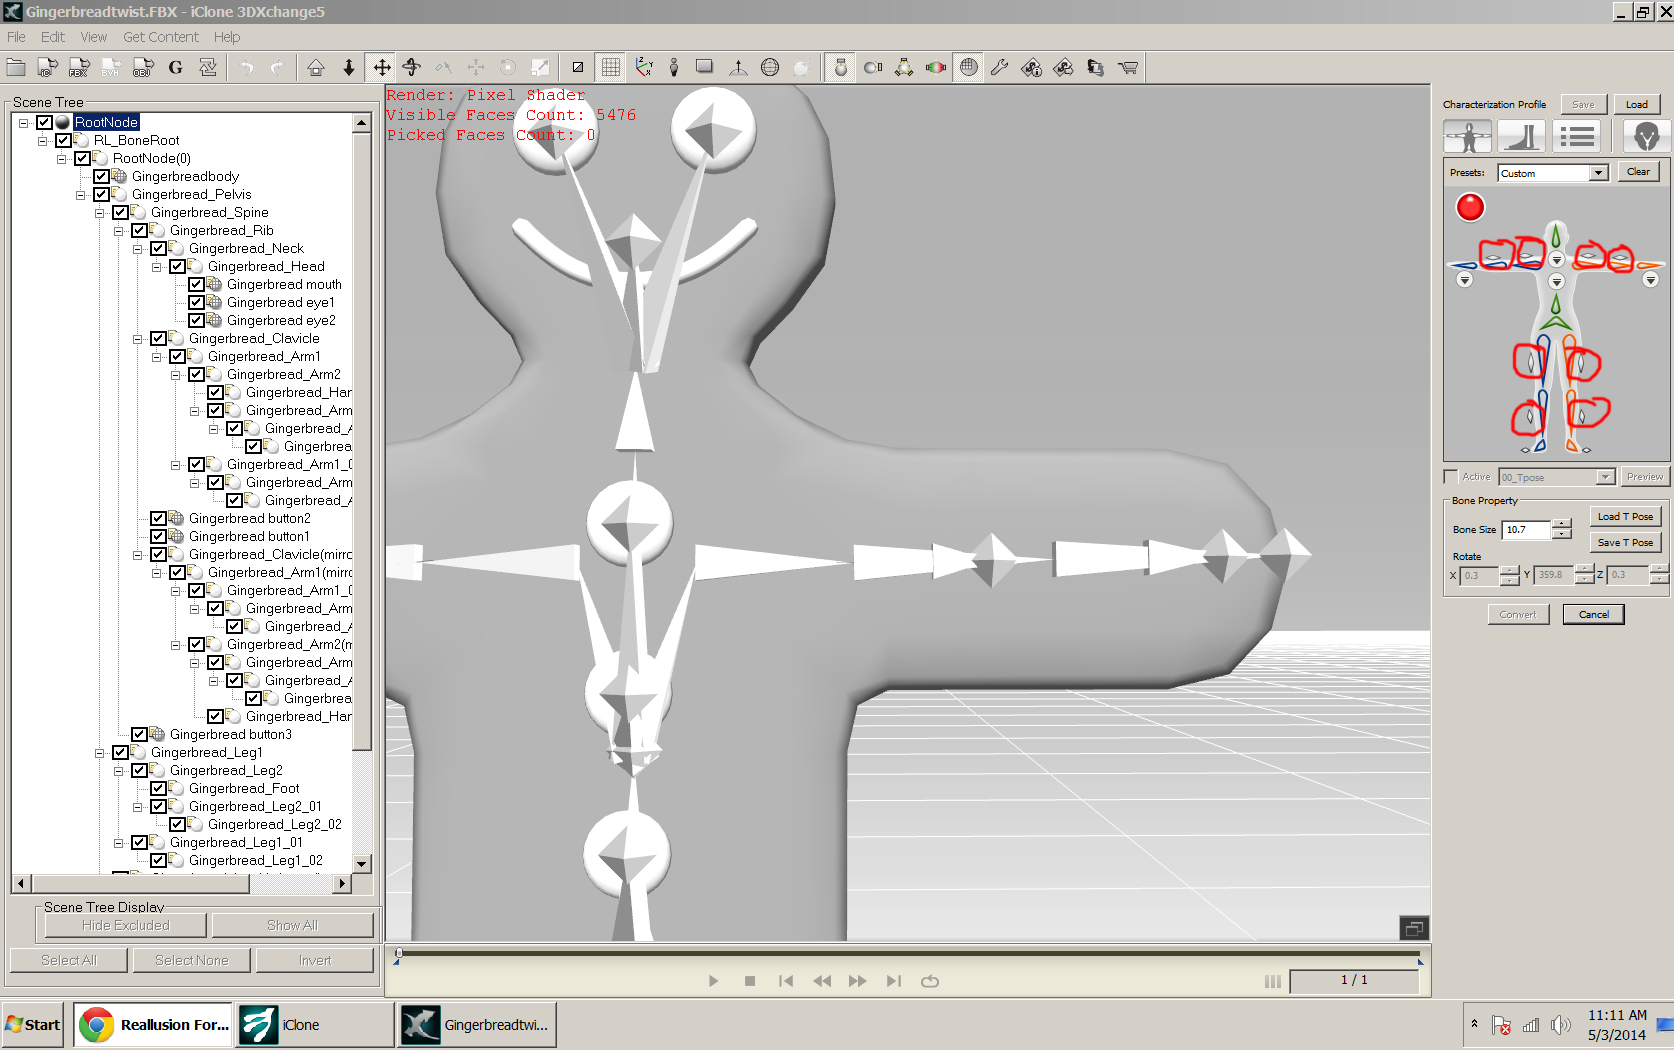Image resolution: width=1674 pixels, height=1050 pixels.
Task: Open the Get Content menu
Action: pyautogui.click(x=160, y=37)
